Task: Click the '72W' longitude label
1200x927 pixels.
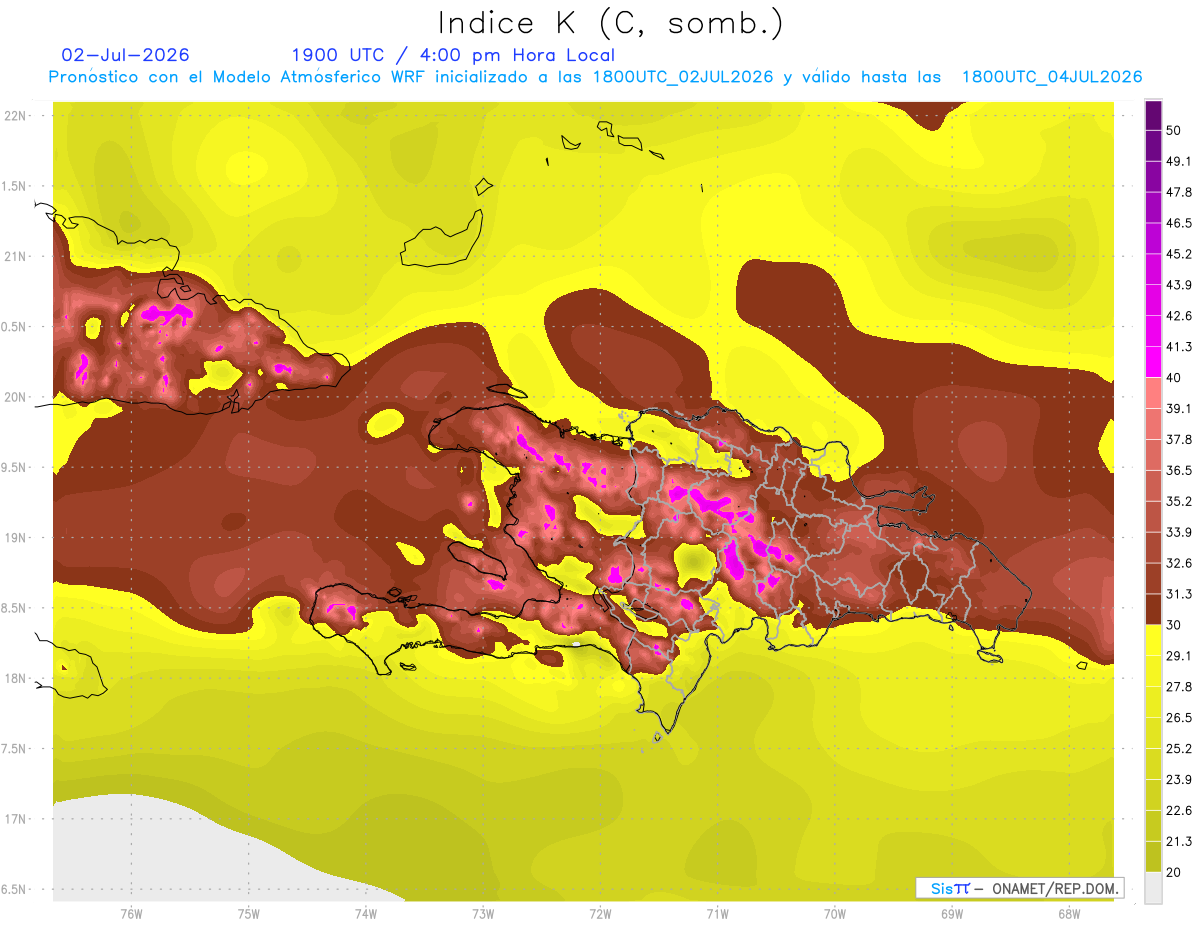Action: 600,914
